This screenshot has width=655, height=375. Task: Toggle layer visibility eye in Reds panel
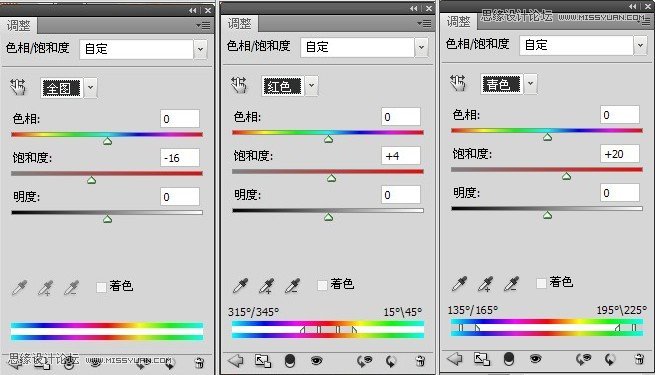[x=316, y=360]
